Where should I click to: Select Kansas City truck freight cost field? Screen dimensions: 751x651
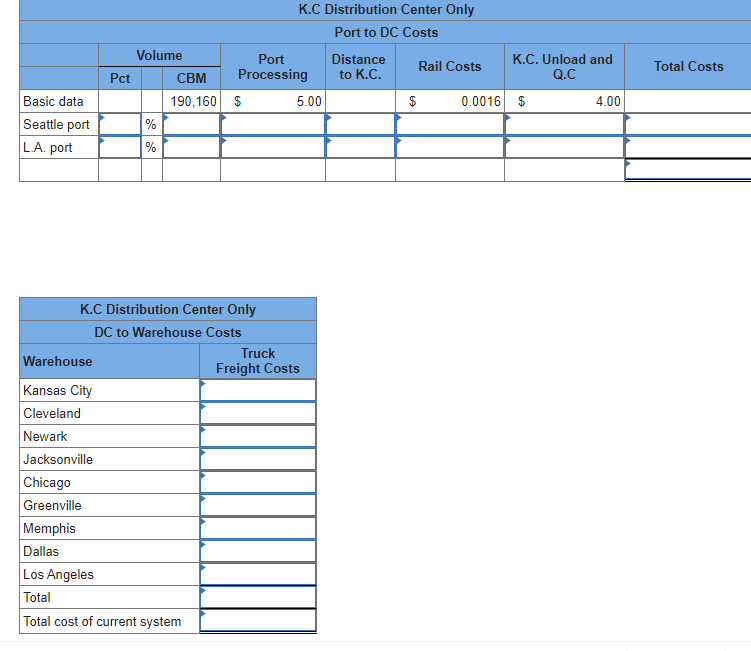coord(258,390)
